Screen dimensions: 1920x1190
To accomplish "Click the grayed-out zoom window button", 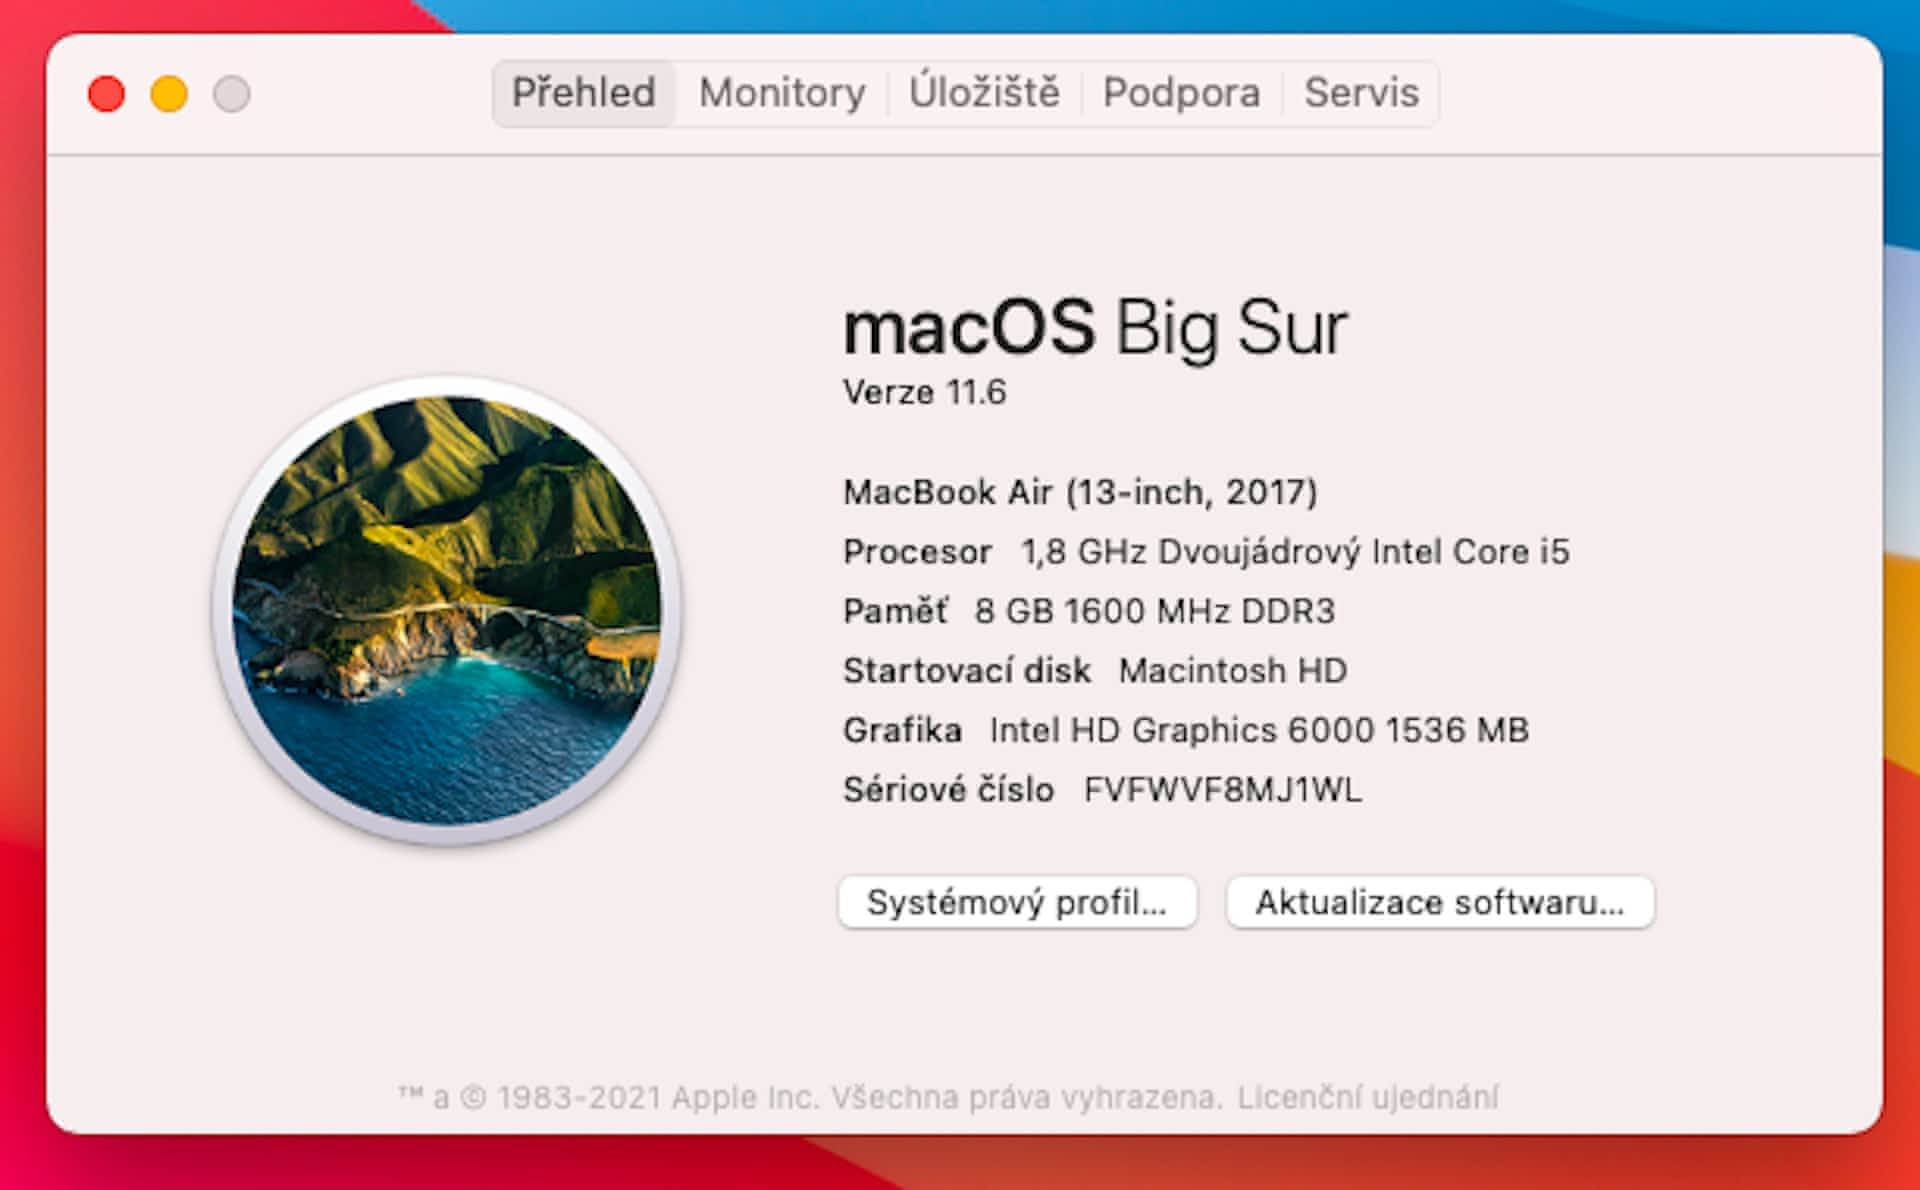I will [x=232, y=94].
